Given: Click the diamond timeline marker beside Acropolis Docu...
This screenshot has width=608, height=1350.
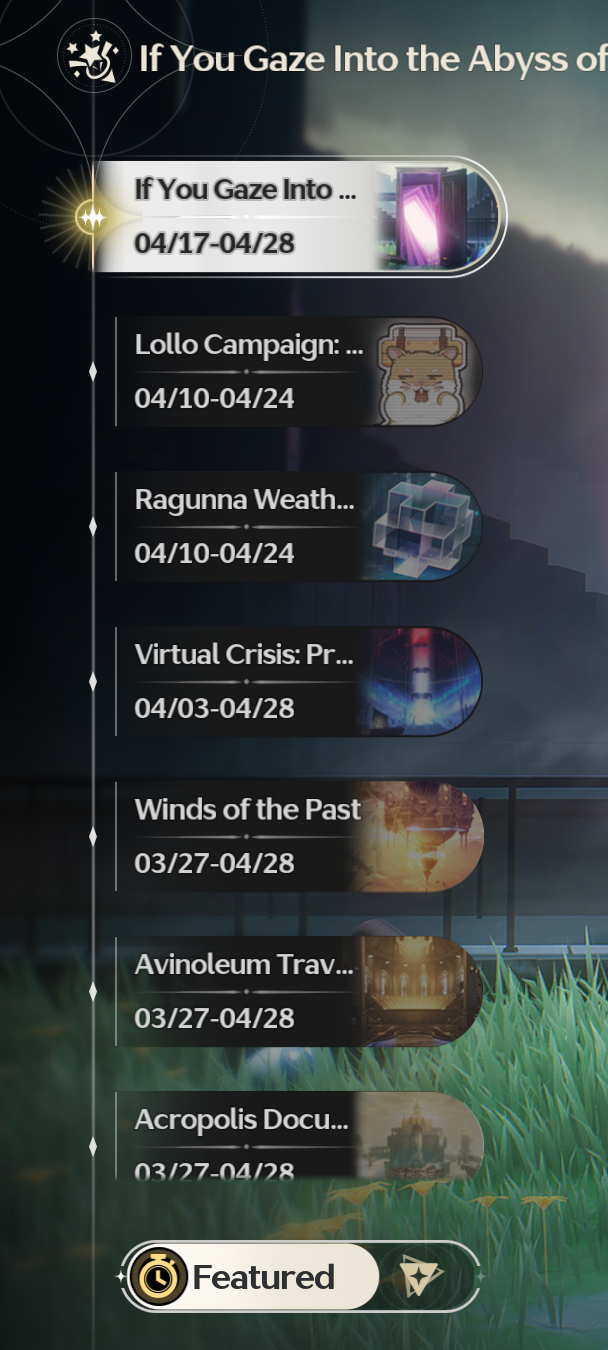Looking at the screenshot, I should tap(93, 1147).
